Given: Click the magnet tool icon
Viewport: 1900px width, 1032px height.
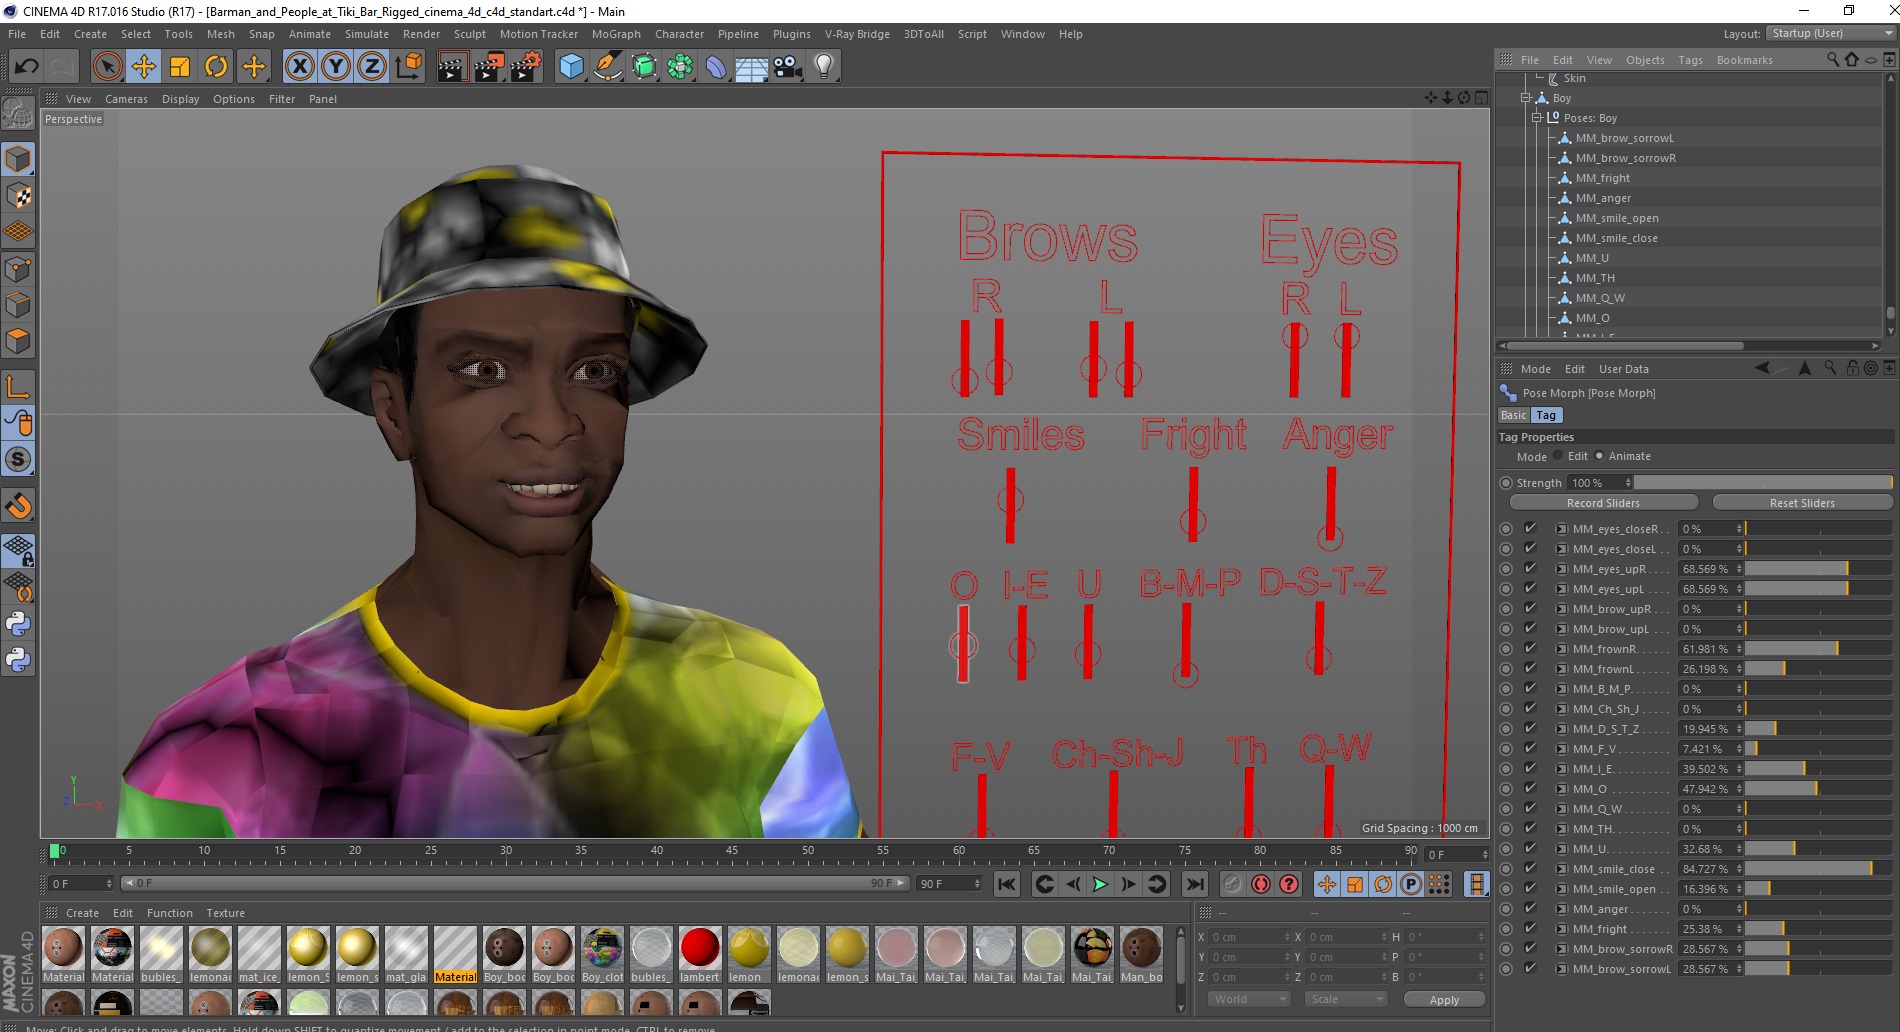Looking at the screenshot, I should point(18,506).
